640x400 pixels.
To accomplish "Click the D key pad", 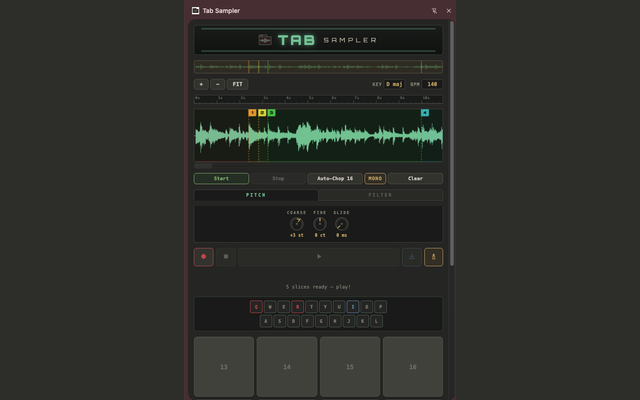I will click(x=293, y=321).
